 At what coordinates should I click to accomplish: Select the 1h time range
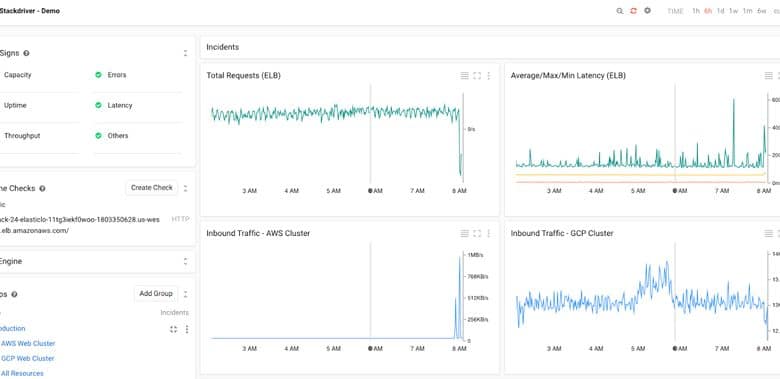(x=695, y=11)
